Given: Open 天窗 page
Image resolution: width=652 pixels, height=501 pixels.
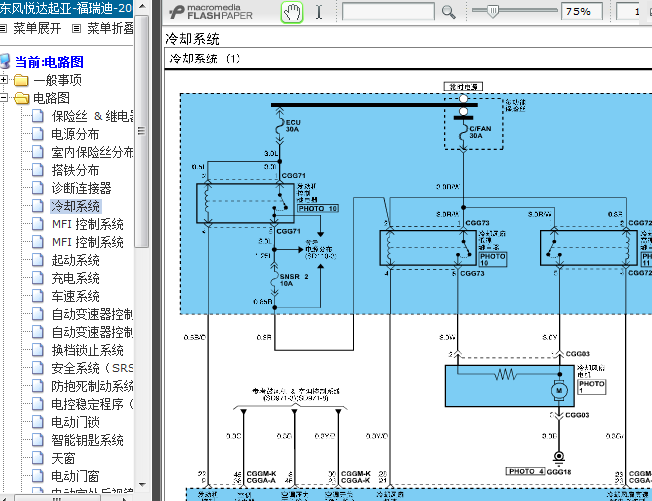Looking at the screenshot, I should [63, 458].
